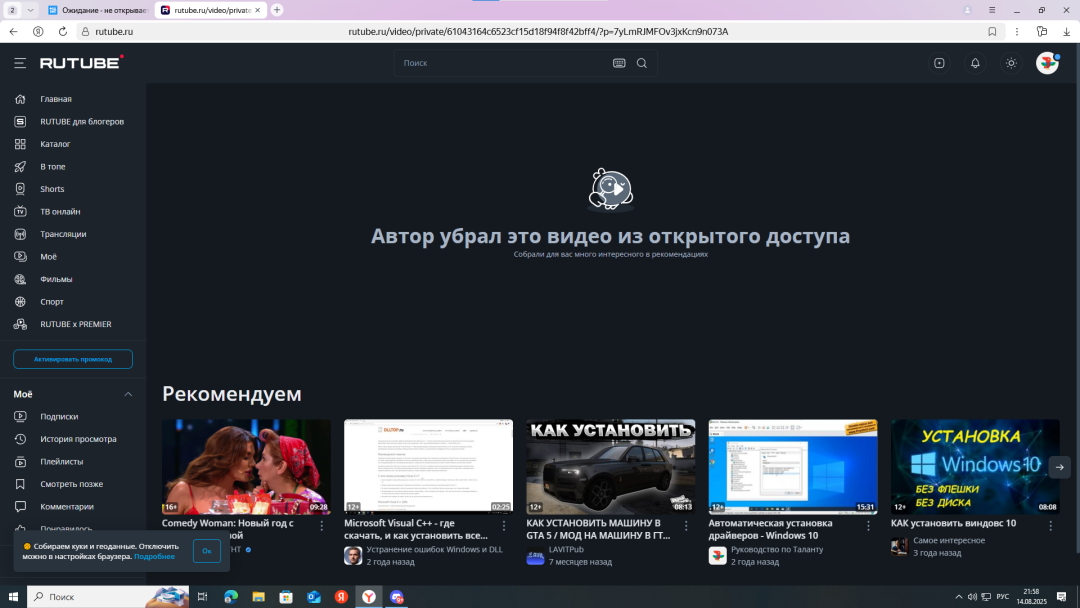Click the RUTUBE logo

pyautogui.click(x=81, y=63)
